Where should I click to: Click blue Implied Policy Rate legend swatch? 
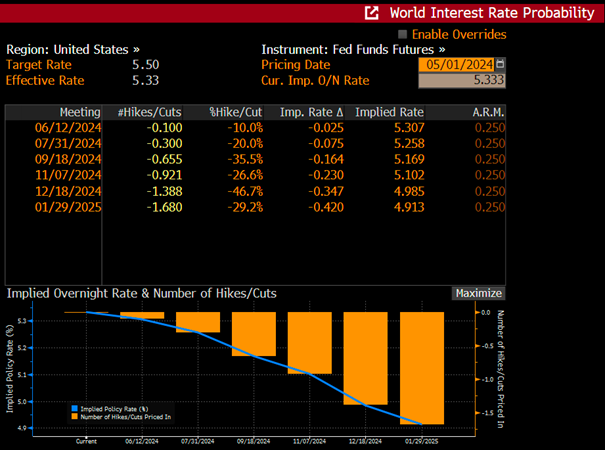click(75, 408)
